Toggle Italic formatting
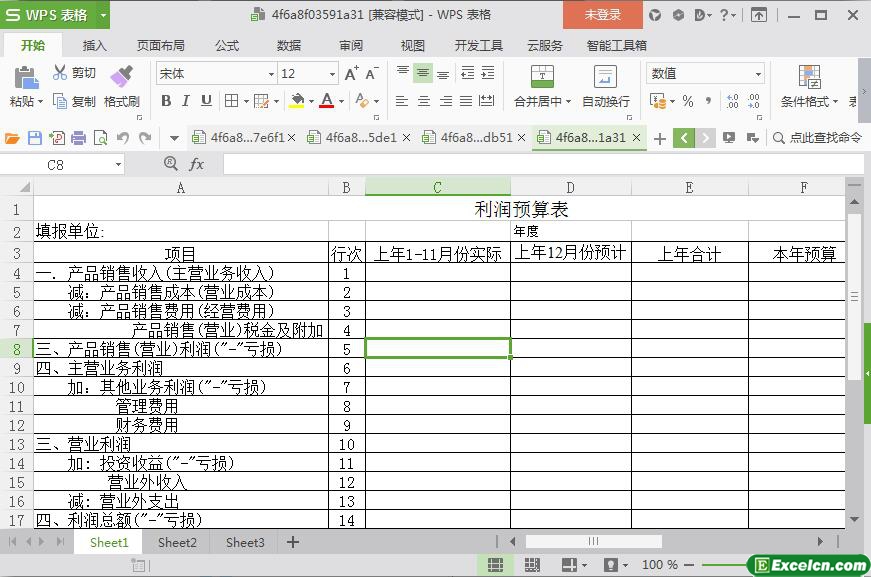871x577 pixels. coord(186,101)
